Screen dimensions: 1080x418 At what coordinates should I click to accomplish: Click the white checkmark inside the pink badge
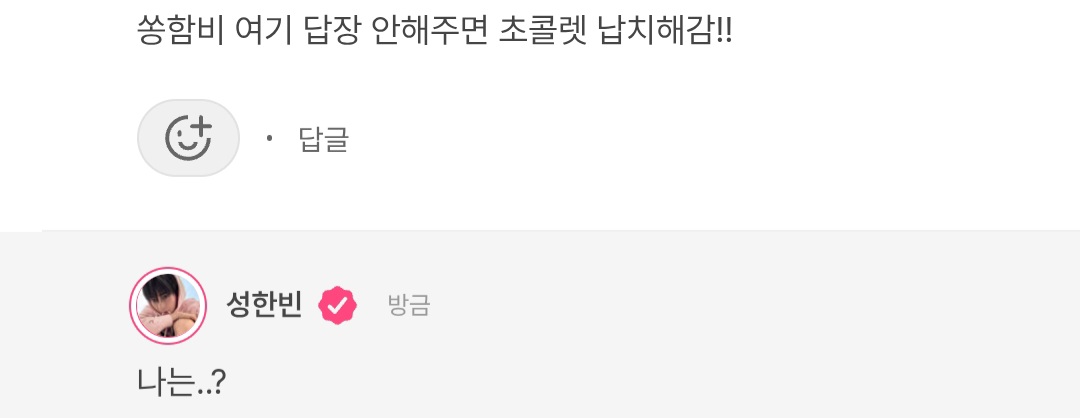(x=338, y=306)
